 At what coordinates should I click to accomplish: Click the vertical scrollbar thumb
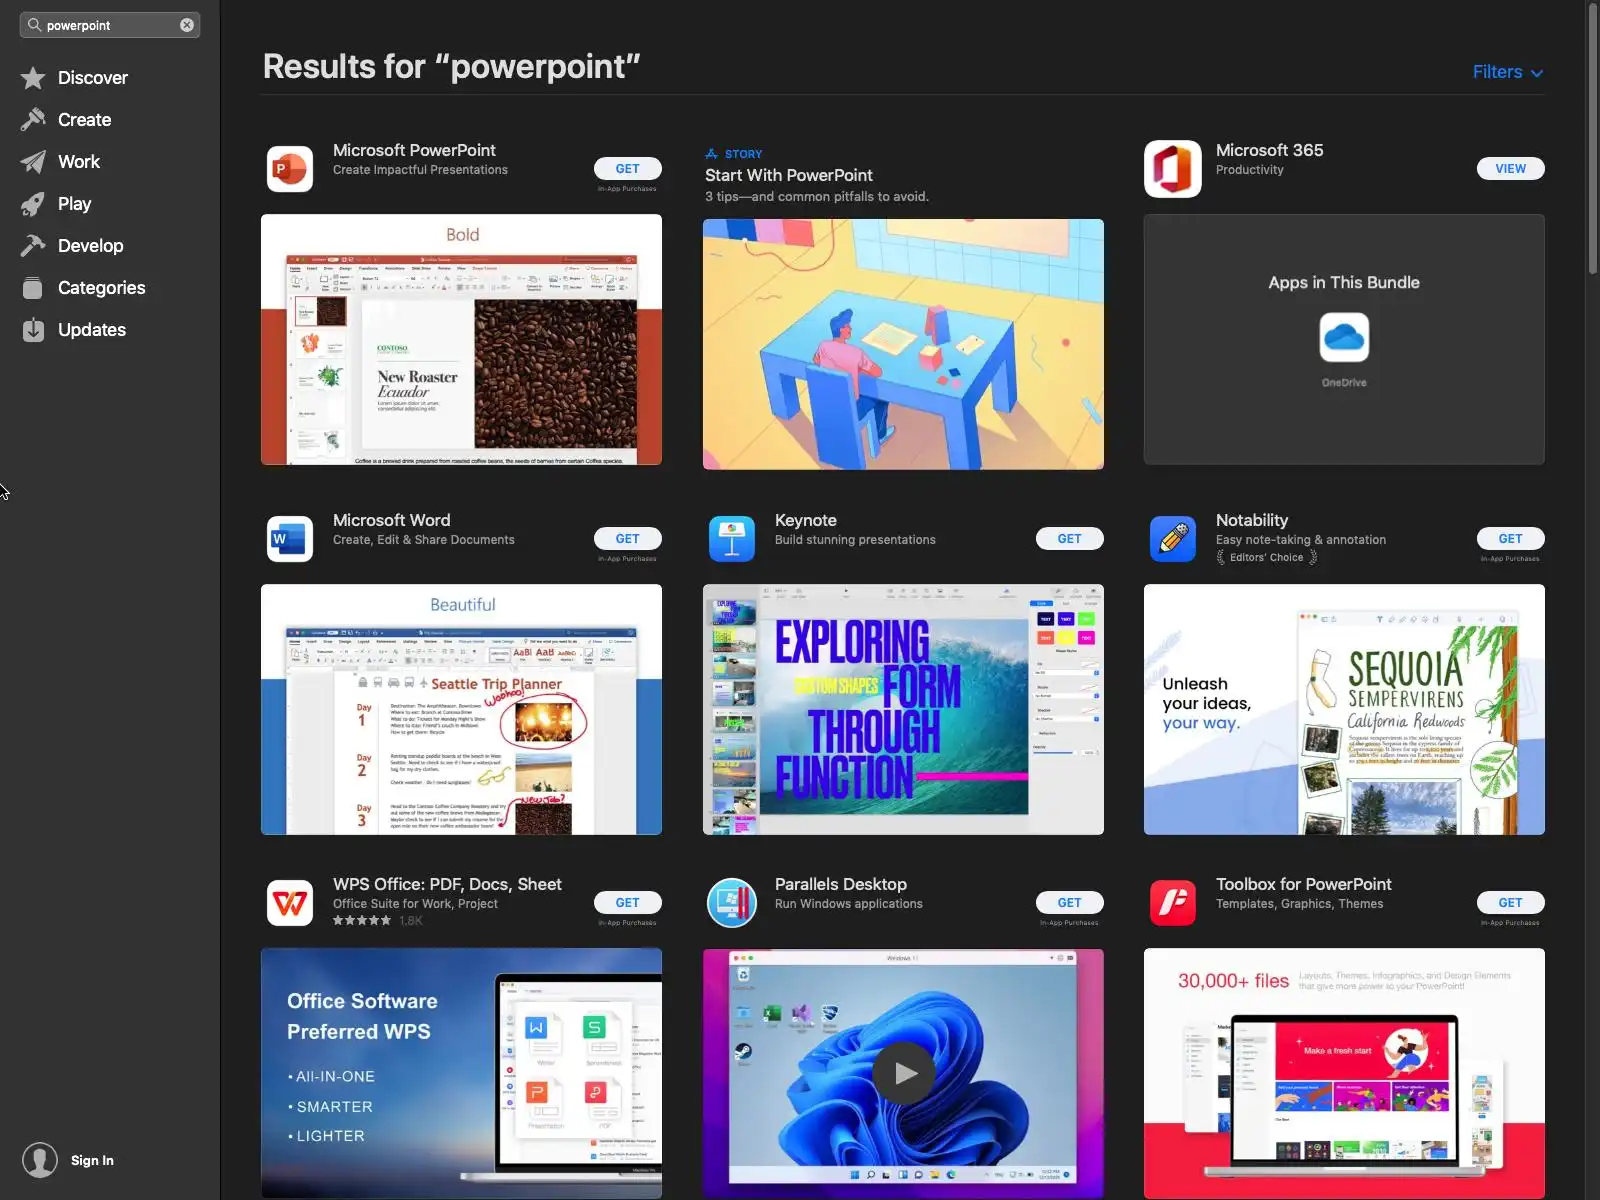[x=1592, y=140]
